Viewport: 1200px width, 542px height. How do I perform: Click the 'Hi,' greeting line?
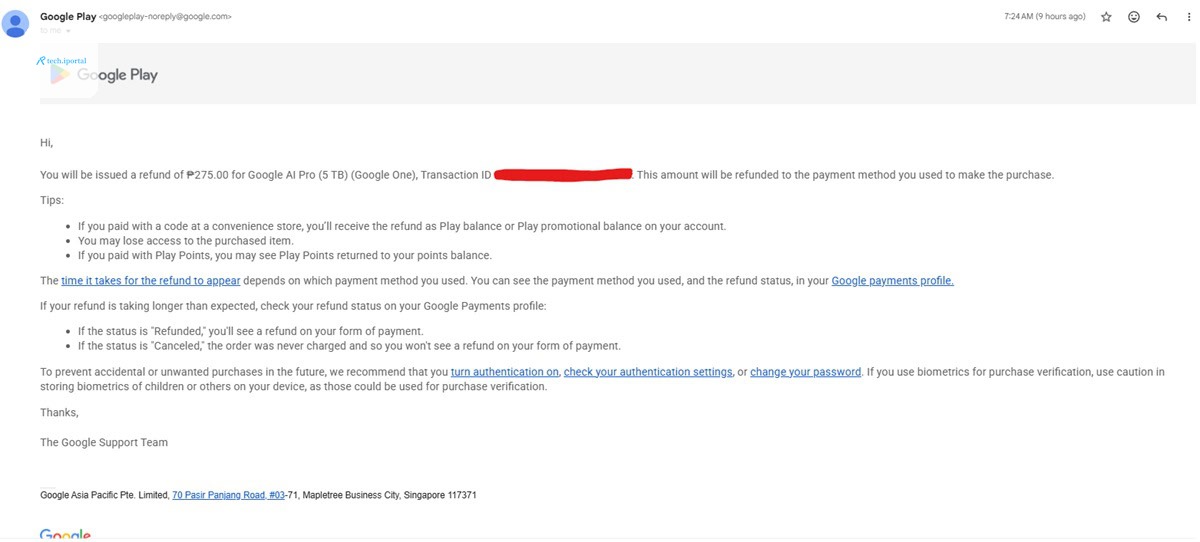[x=46, y=143]
